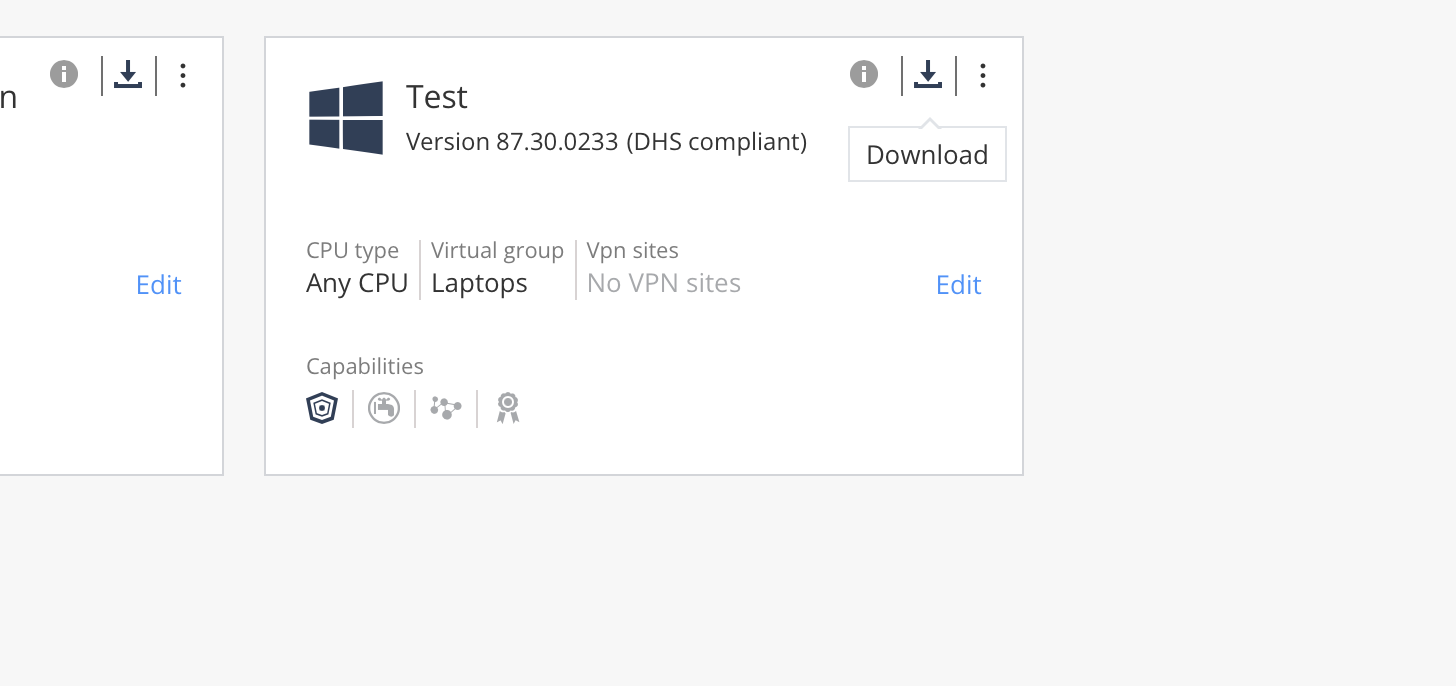1456x686 pixels.
Task: Click the Laptops virtual group value
Action: (479, 284)
